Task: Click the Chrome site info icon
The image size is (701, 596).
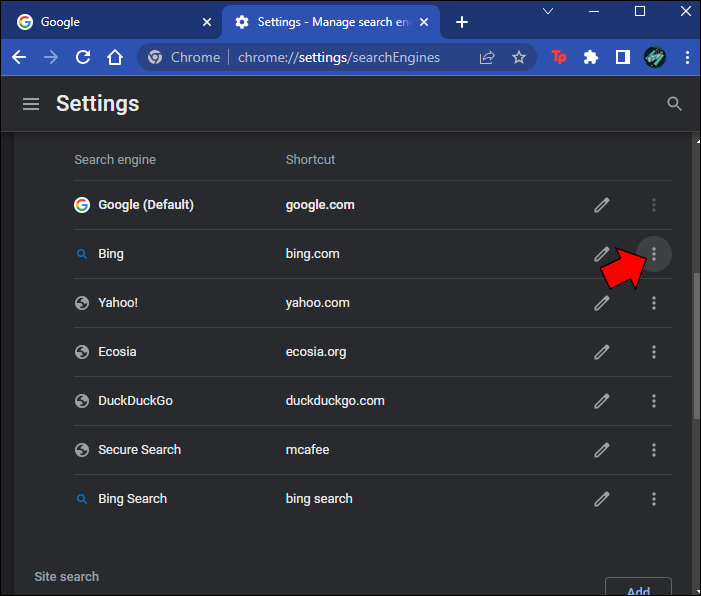Action: tap(155, 57)
